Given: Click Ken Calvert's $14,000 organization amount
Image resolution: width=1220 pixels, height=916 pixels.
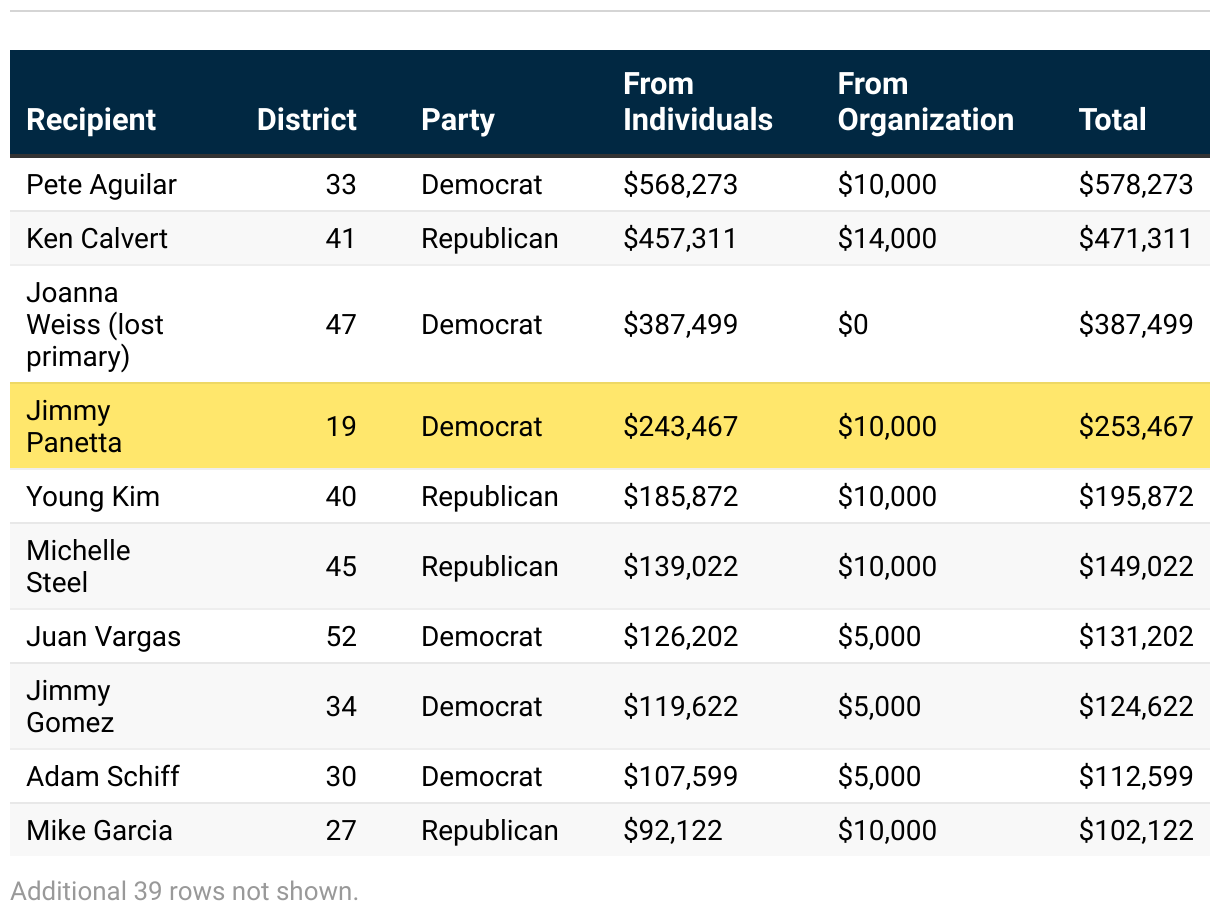Looking at the screenshot, I should (x=887, y=239).
